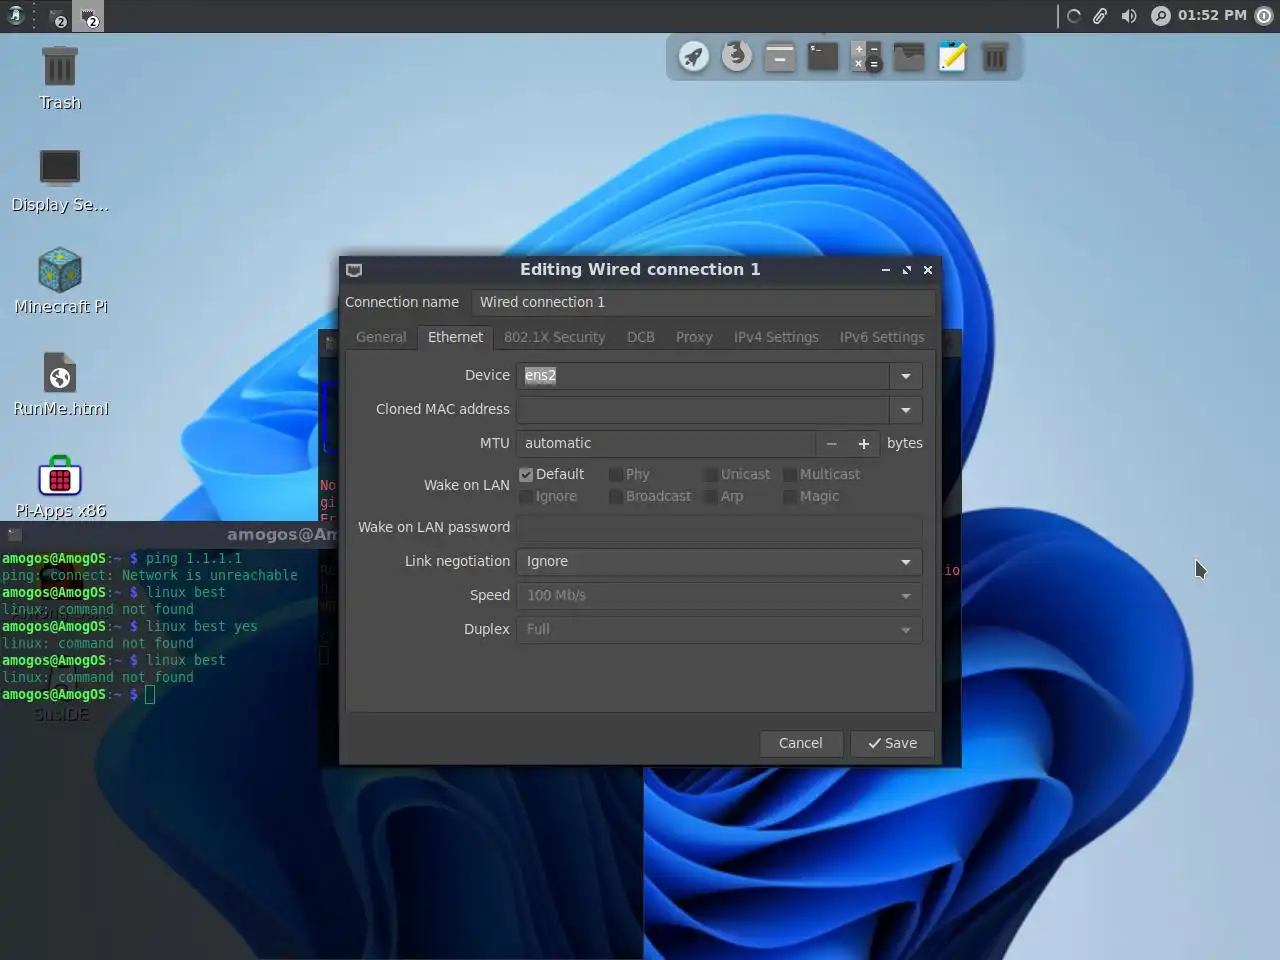Expand the Cloned MAC address dropdown arrow
The width and height of the screenshot is (1280, 960).
coord(905,410)
